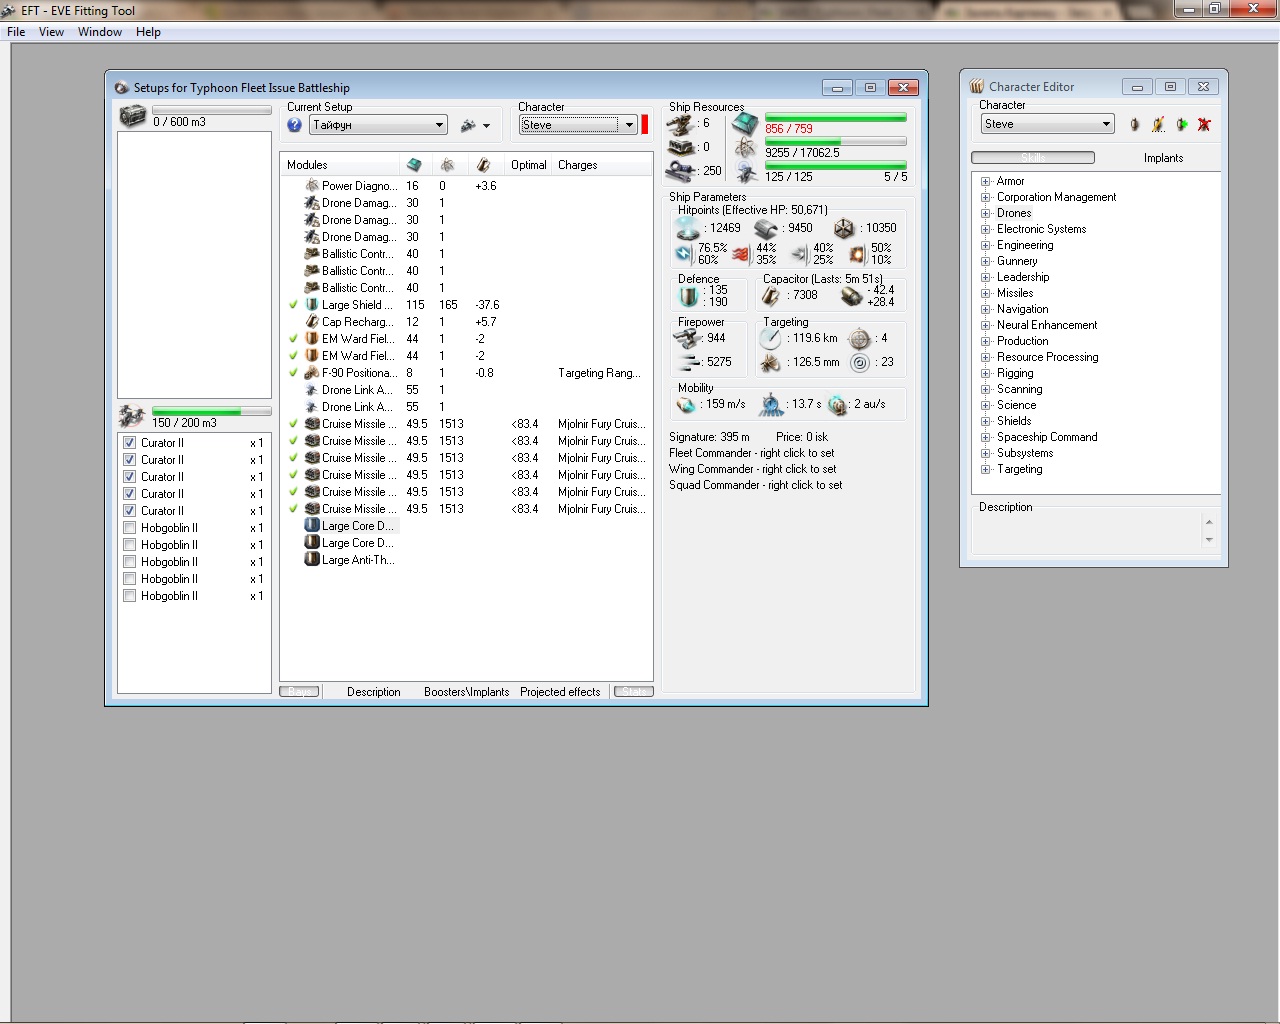
Task: Uncheck the first Curator II drone checkbox
Action: click(129, 443)
